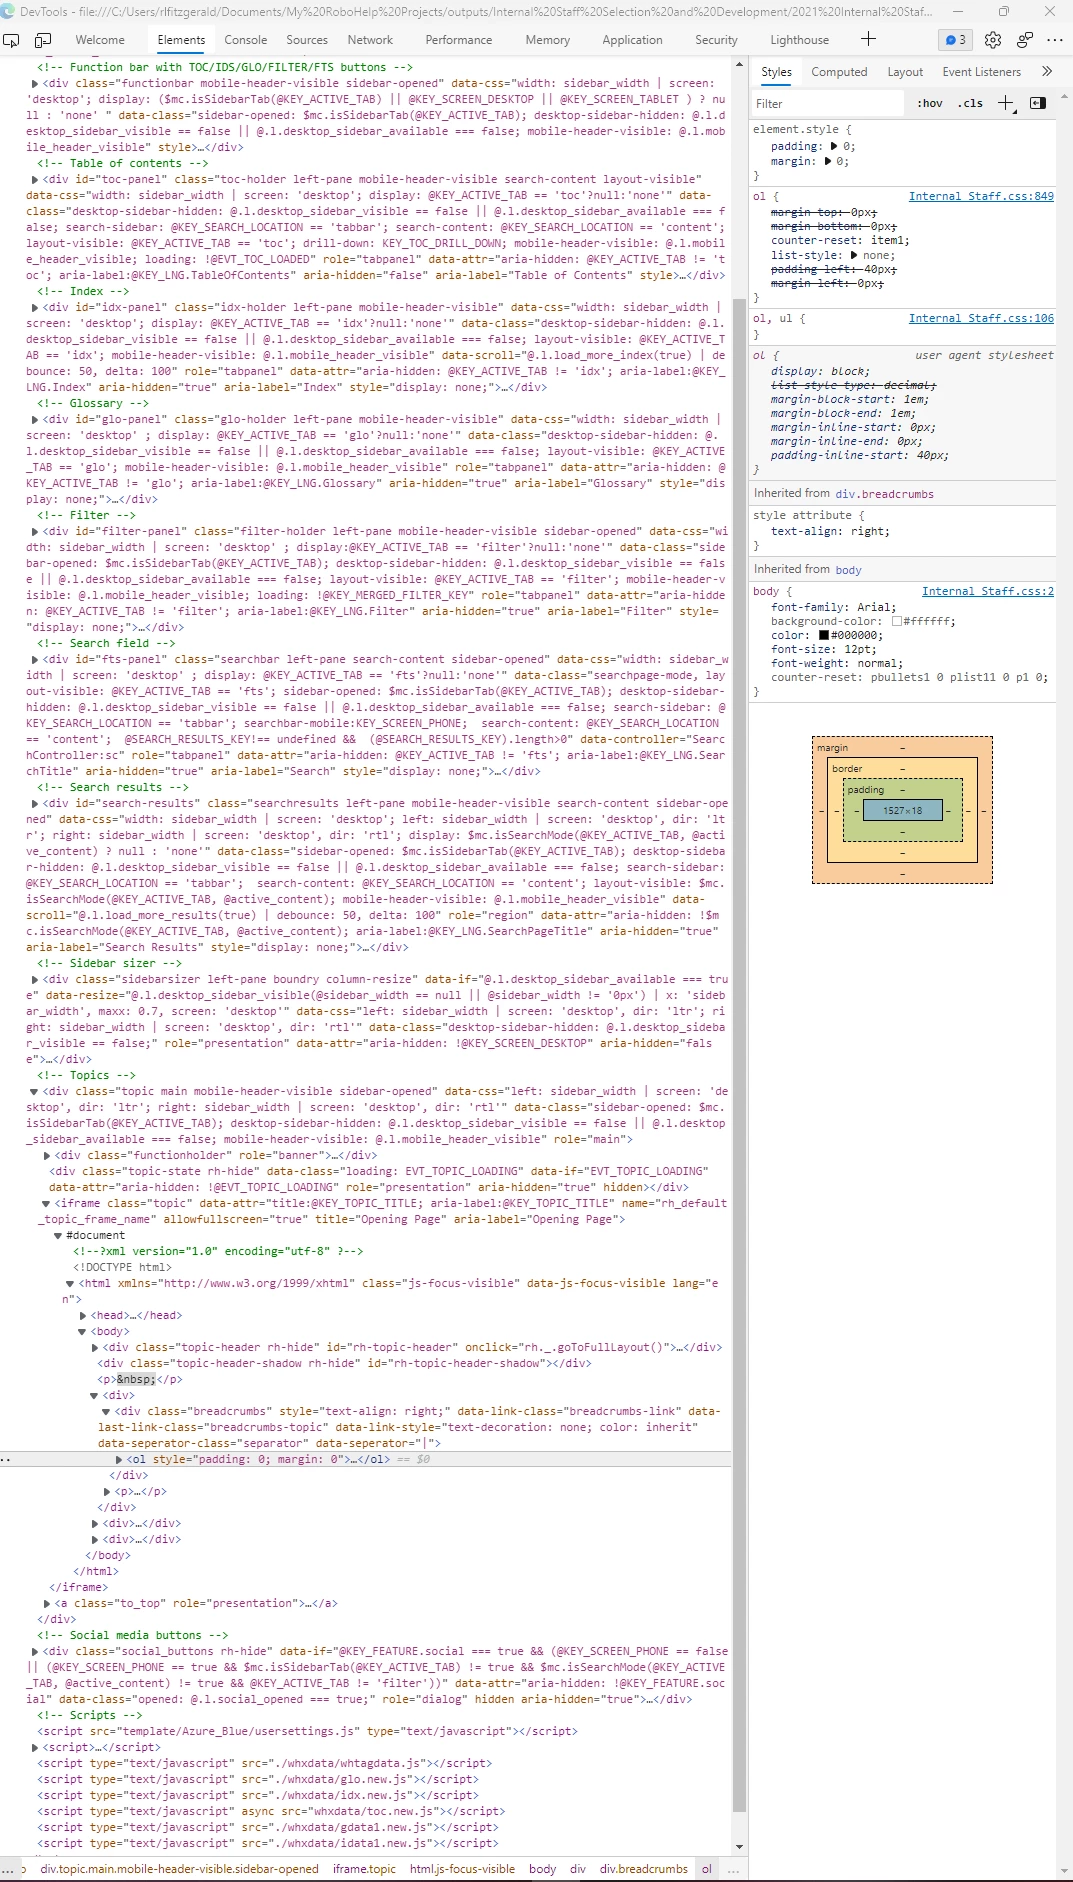Open the Network tab
The width and height of the screenshot is (1073, 1882).
[370, 40]
